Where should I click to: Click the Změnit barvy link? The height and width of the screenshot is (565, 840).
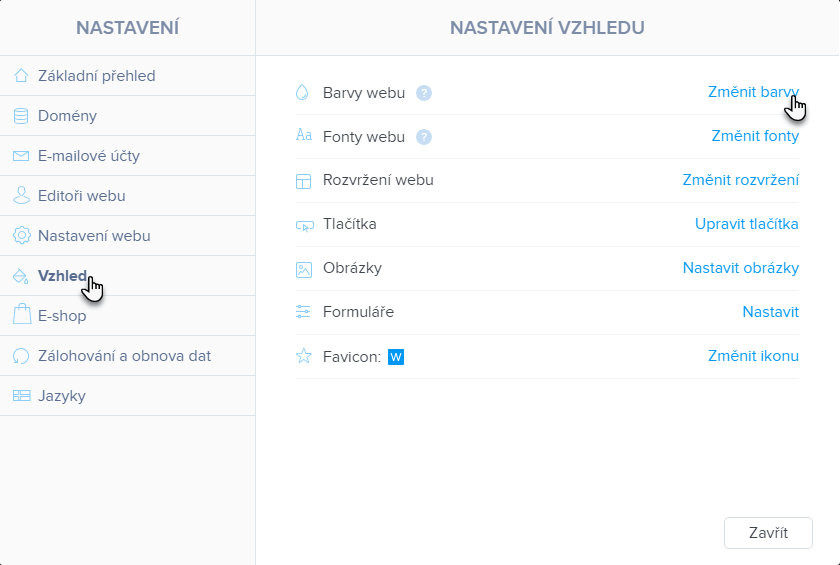pos(753,92)
